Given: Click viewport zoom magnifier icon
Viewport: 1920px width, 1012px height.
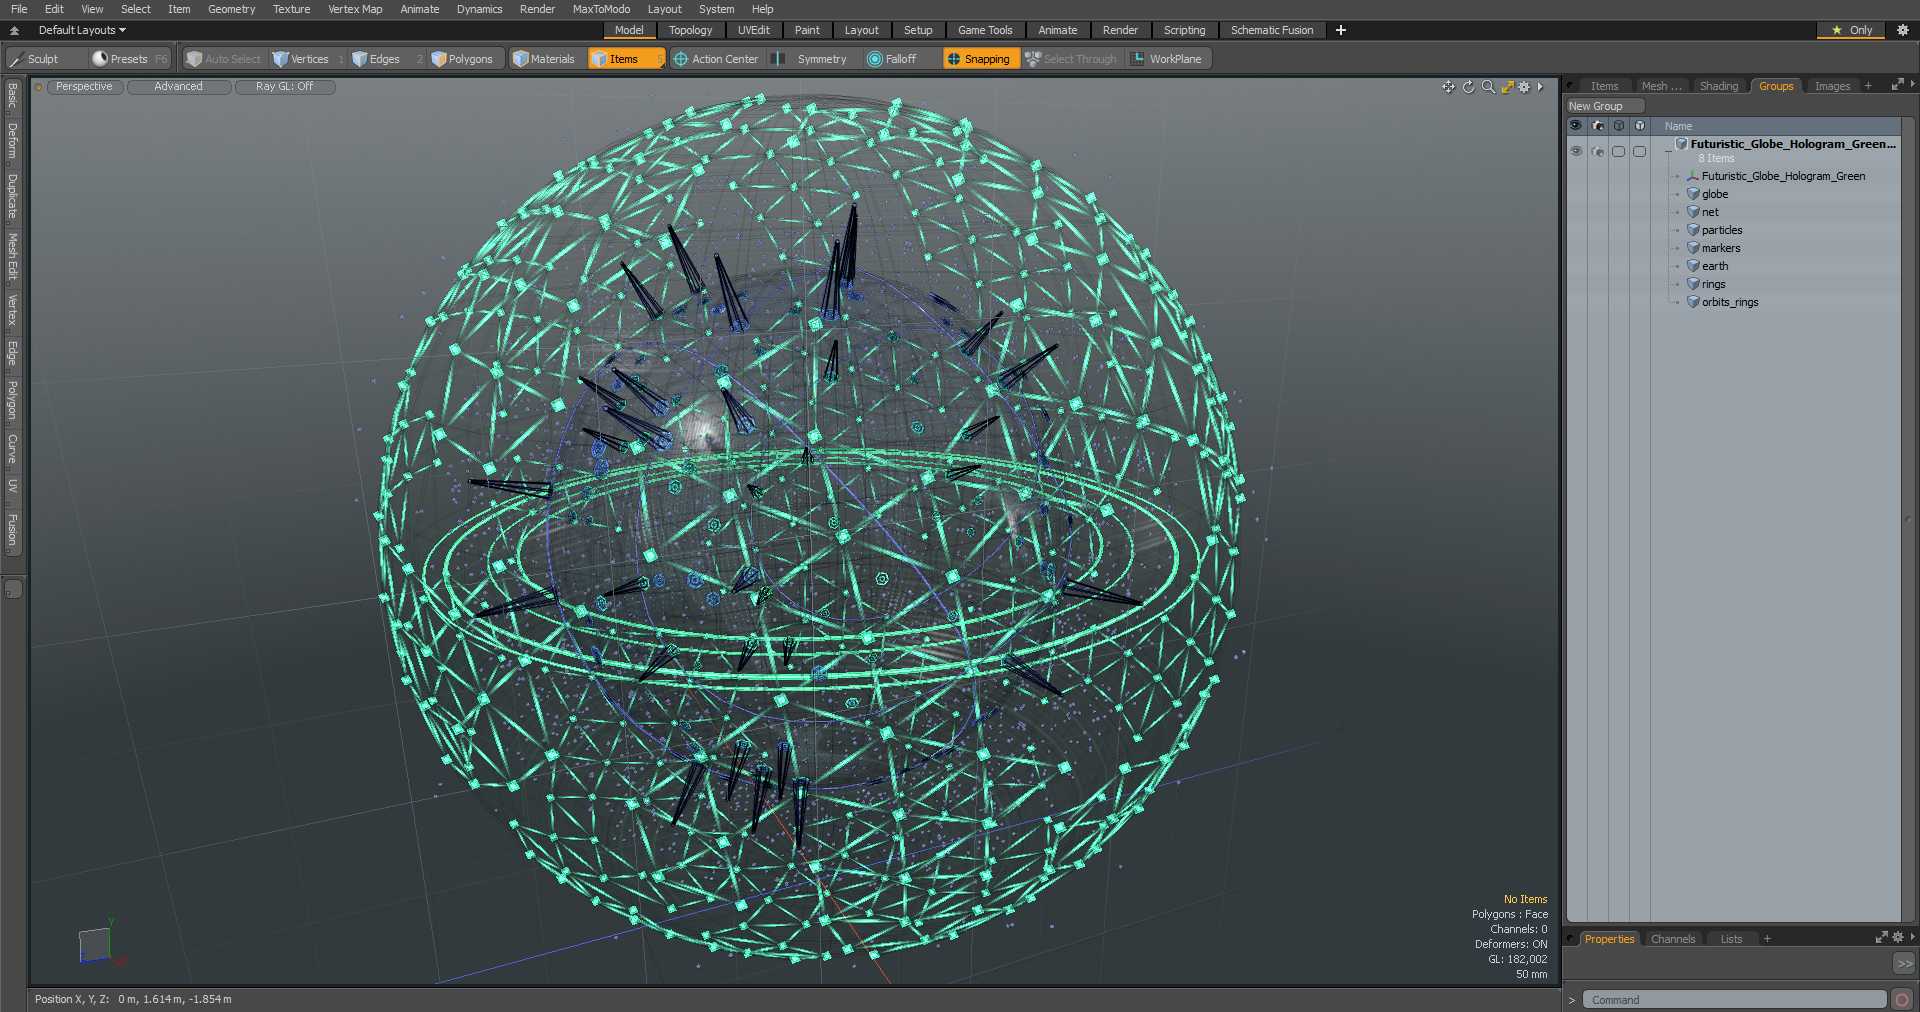Looking at the screenshot, I should pyautogui.click(x=1488, y=87).
